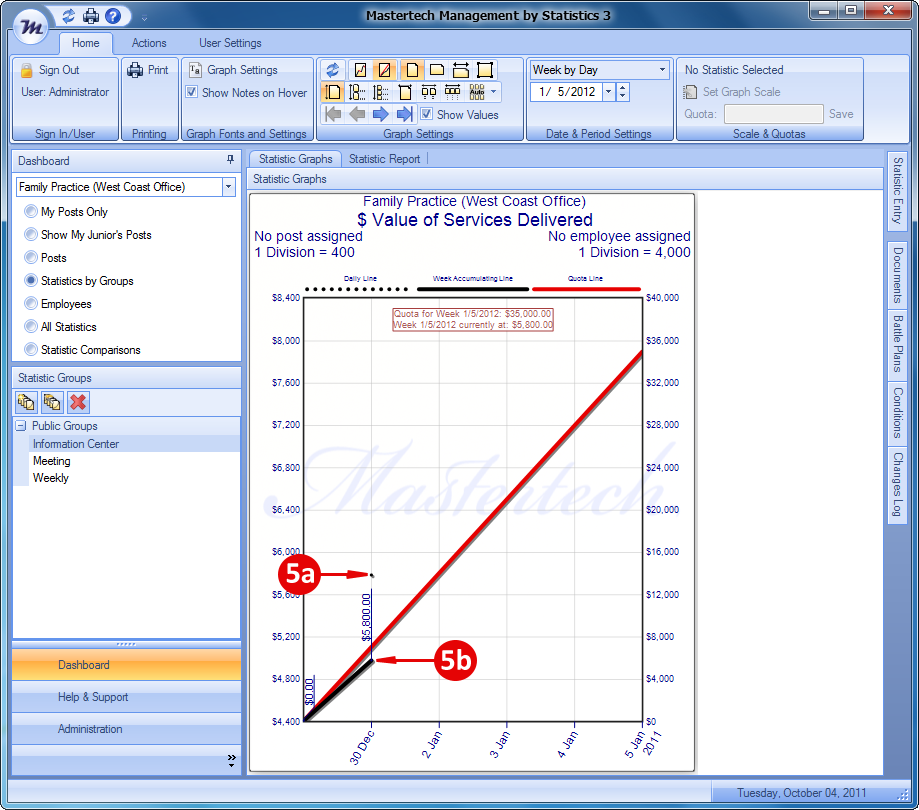Screen dimensions: 919x810
Task: Open the Family Practice office dropdown
Action: click(x=229, y=187)
